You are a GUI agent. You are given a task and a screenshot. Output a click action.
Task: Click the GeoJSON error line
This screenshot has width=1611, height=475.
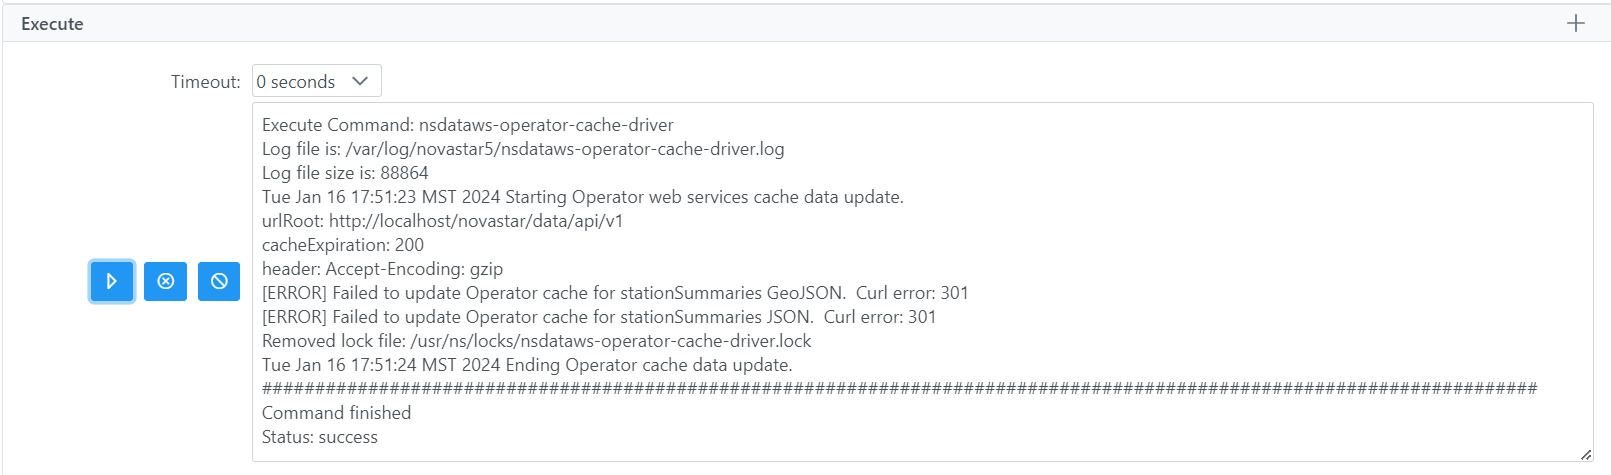[x=614, y=293]
